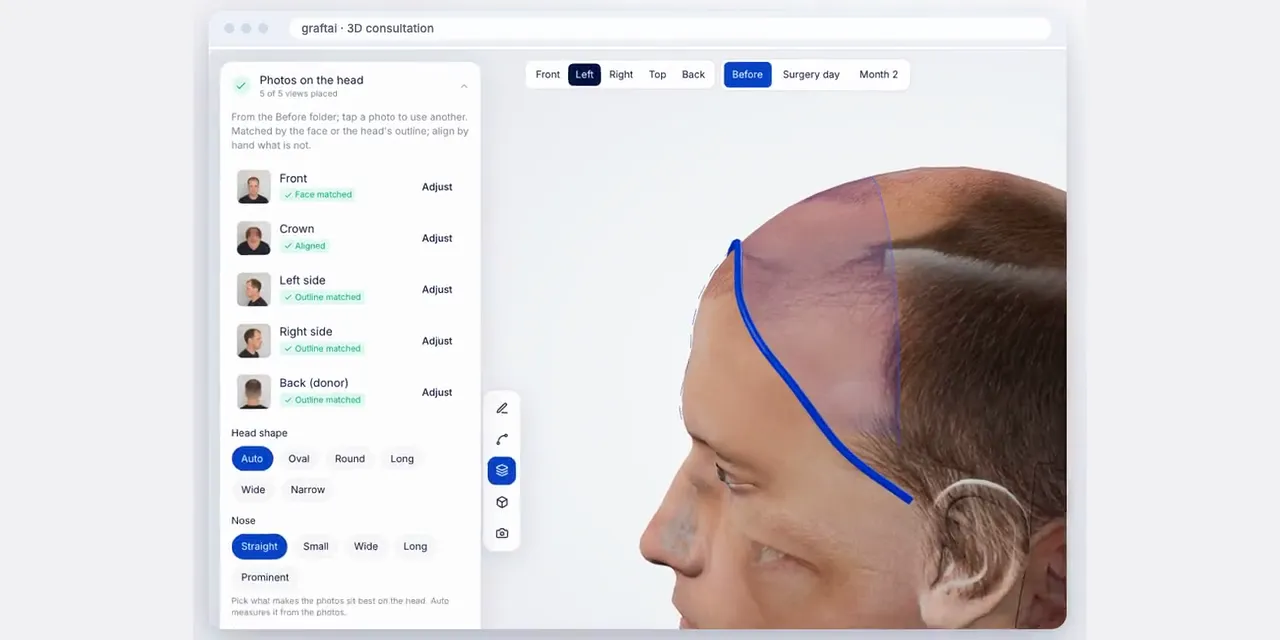Select the Before stage
The width and height of the screenshot is (1280, 640).
[x=747, y=74]
